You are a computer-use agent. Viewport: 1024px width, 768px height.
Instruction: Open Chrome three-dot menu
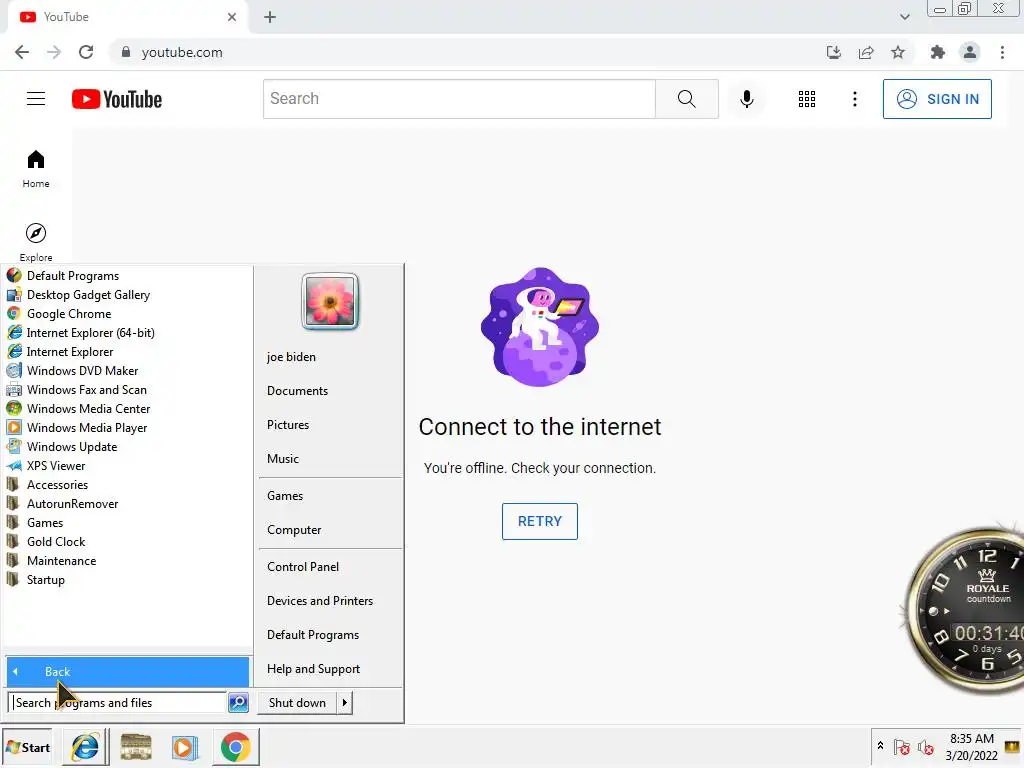coord(1002,52)
